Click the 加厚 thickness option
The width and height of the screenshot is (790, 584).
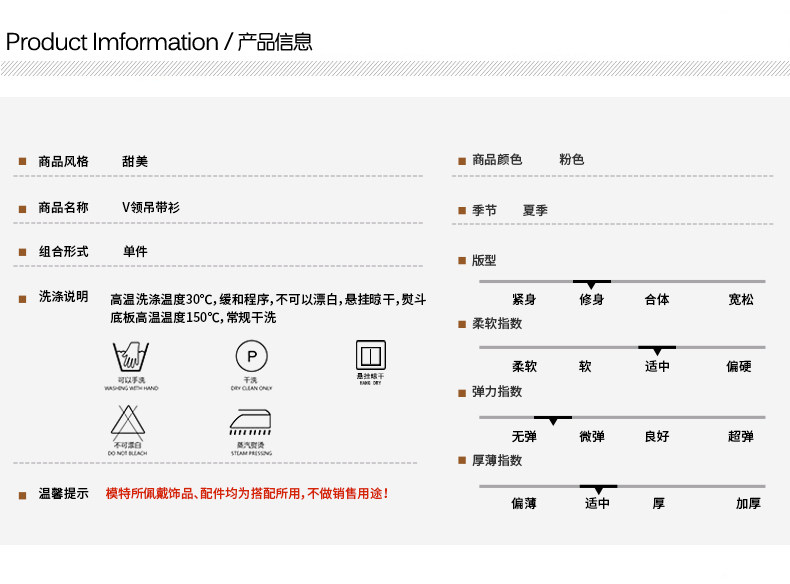click(748, 503)
